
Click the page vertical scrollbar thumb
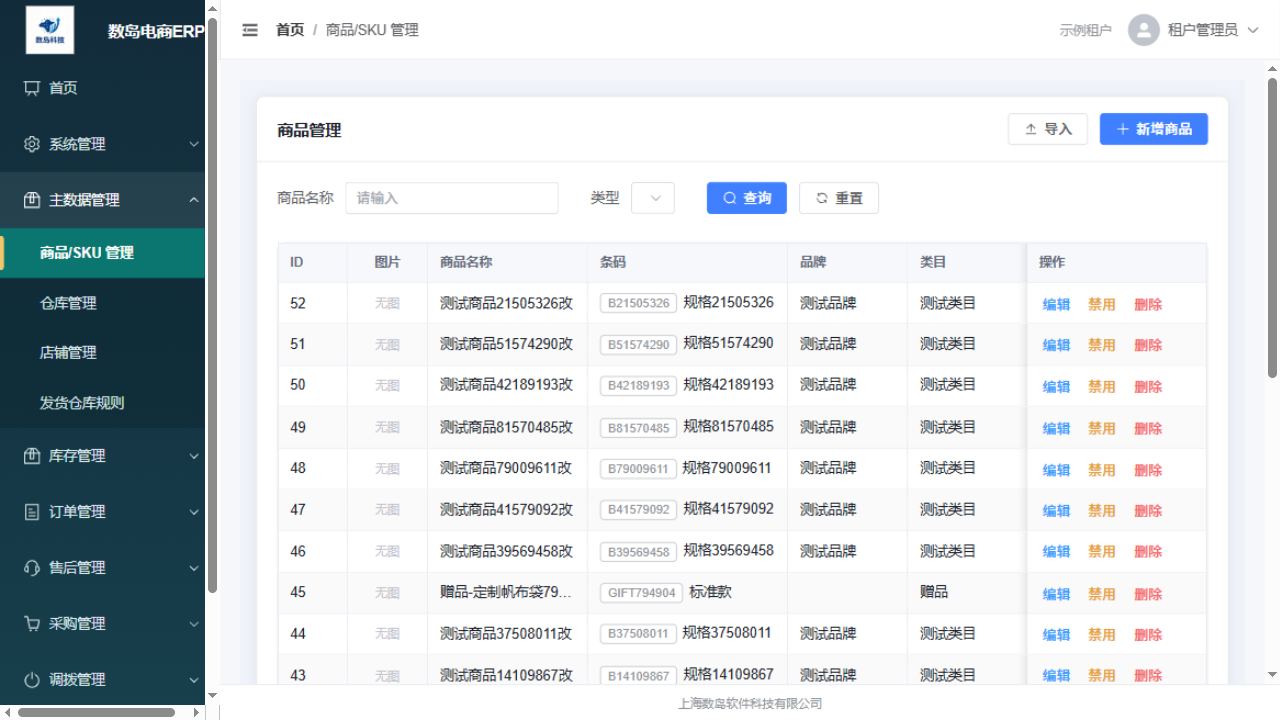[x=1272, y=228]
